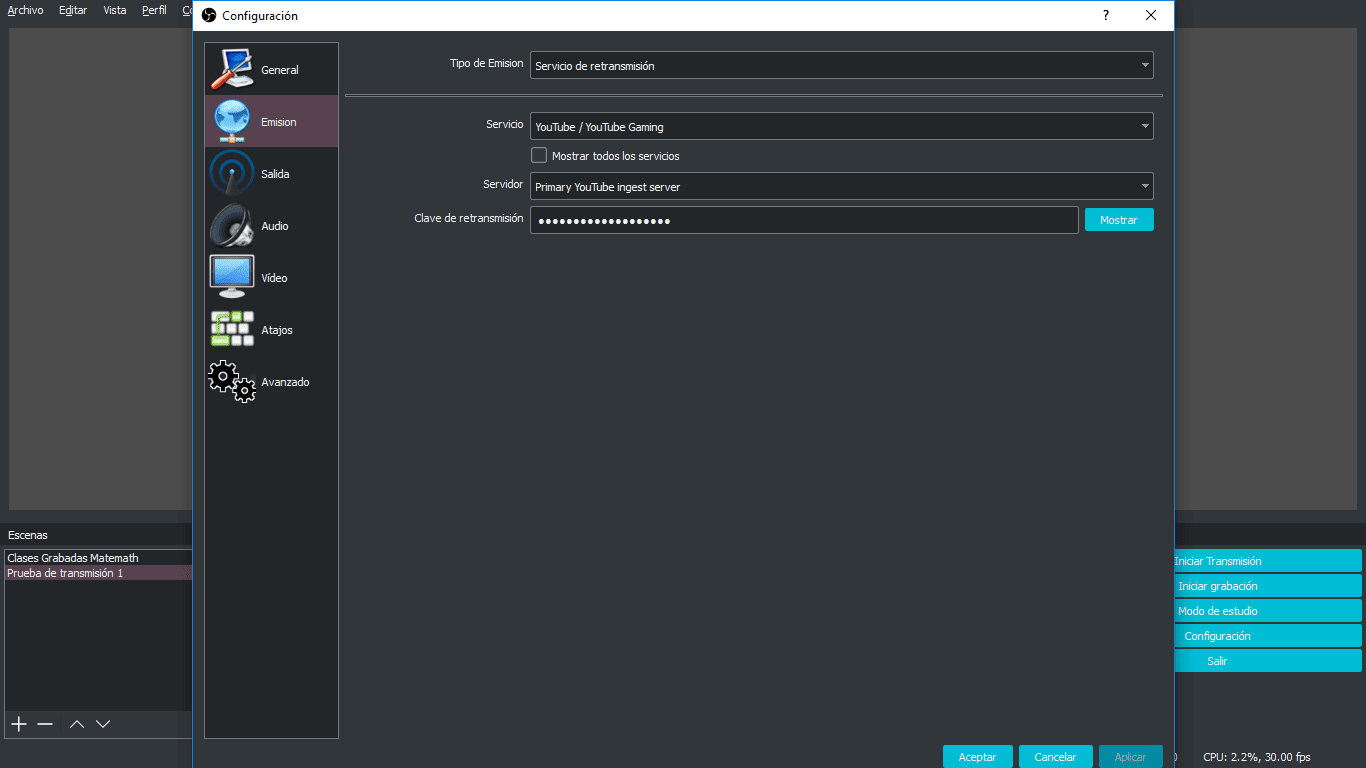Click the Configuración button in main window
Viewport: 1366px width, 768px height.
coord(1268,636)
